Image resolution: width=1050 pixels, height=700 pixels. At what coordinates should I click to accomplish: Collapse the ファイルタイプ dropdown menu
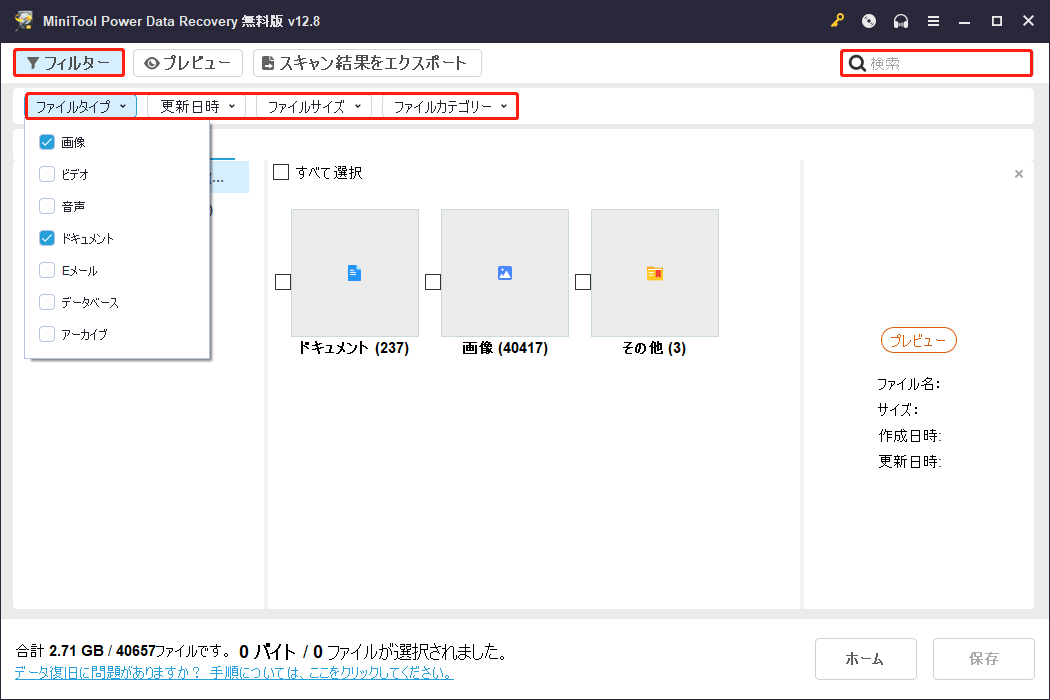[x=80, y=105]
